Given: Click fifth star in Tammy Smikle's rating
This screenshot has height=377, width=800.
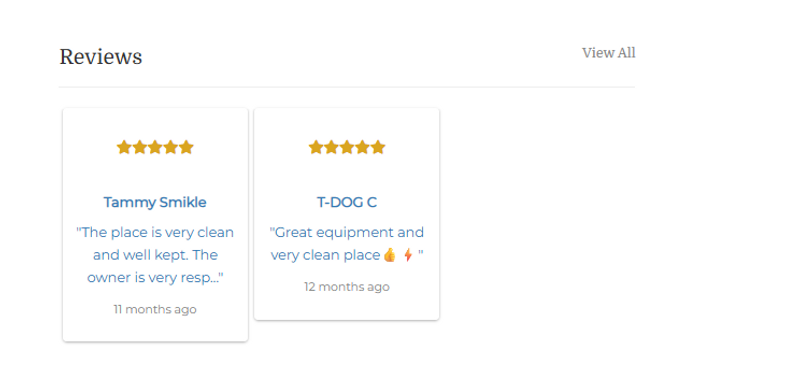Looking at the screenshot, I should pyautogui.click(x=187, y=147).
